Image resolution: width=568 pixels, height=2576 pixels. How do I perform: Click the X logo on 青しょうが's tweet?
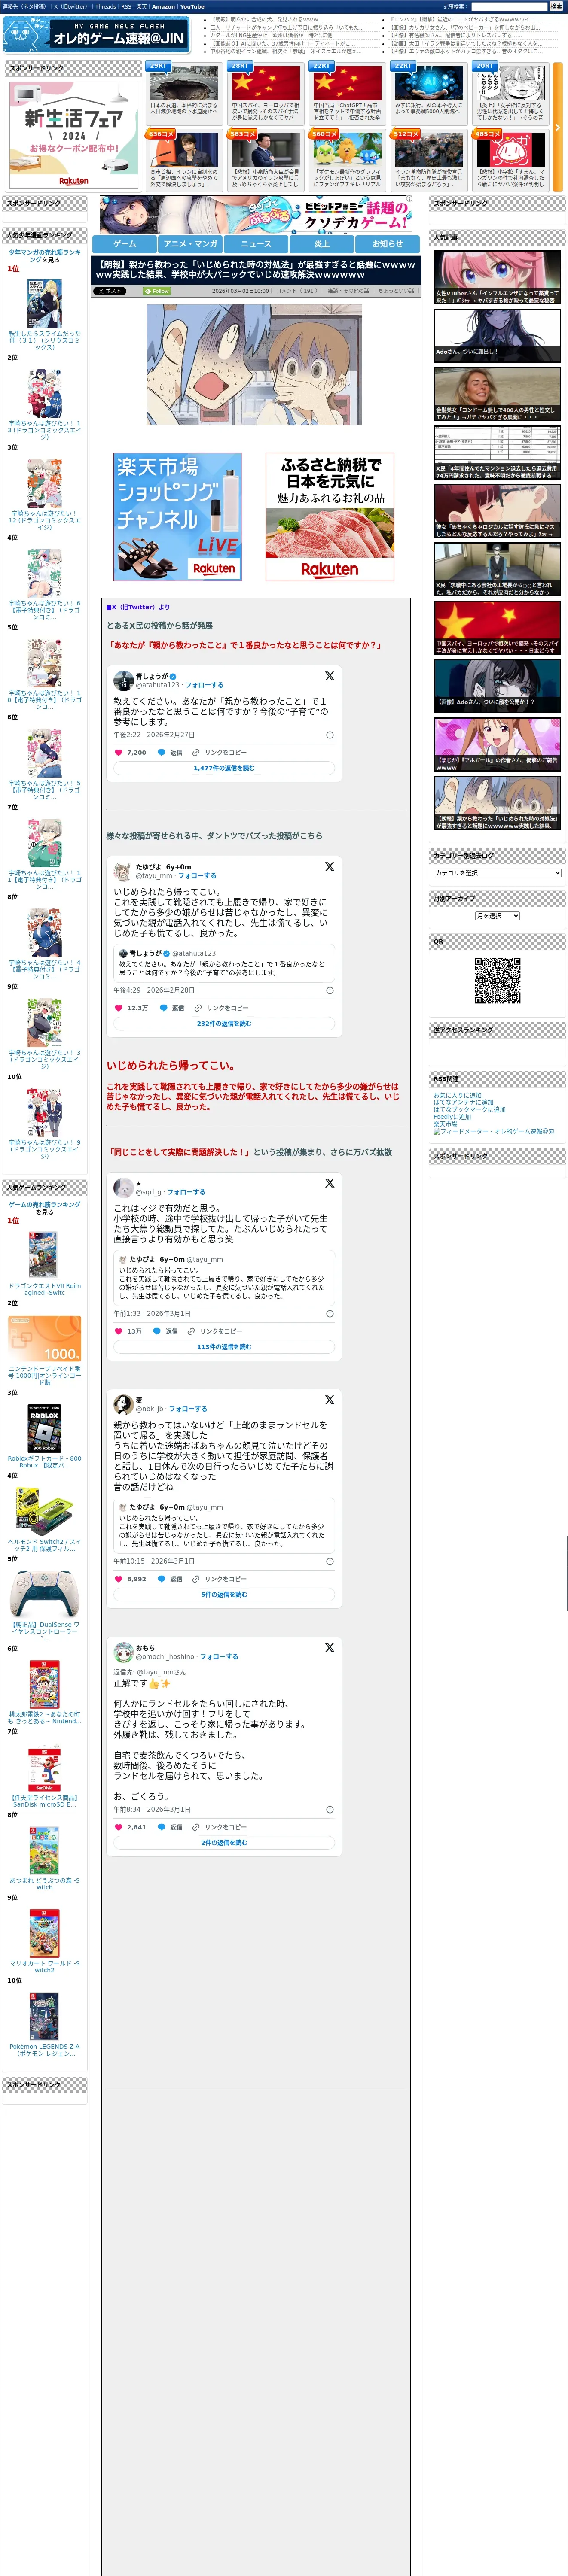pos(329,677)
